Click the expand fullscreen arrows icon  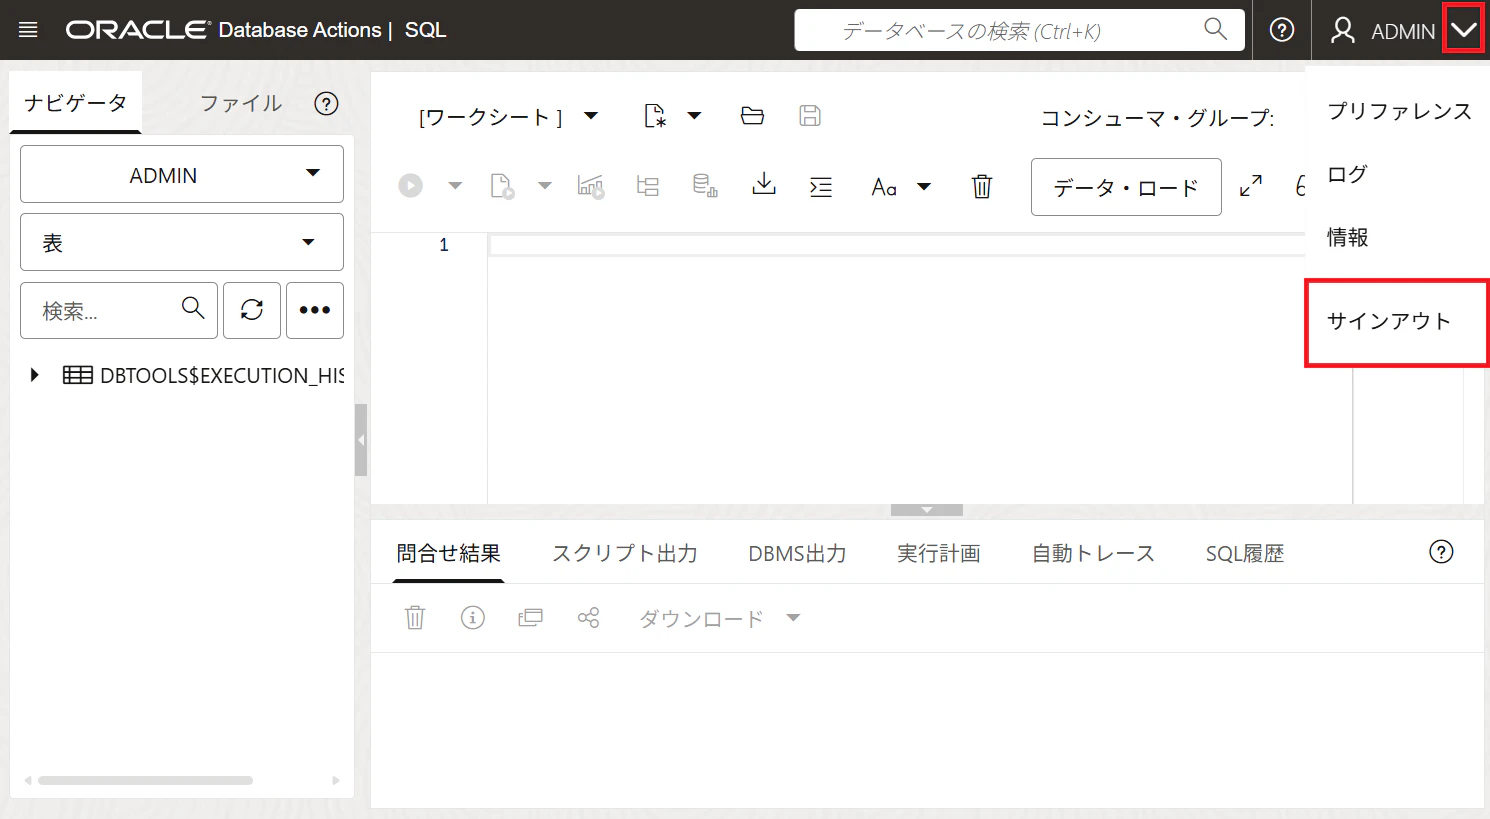[1251, 186]
